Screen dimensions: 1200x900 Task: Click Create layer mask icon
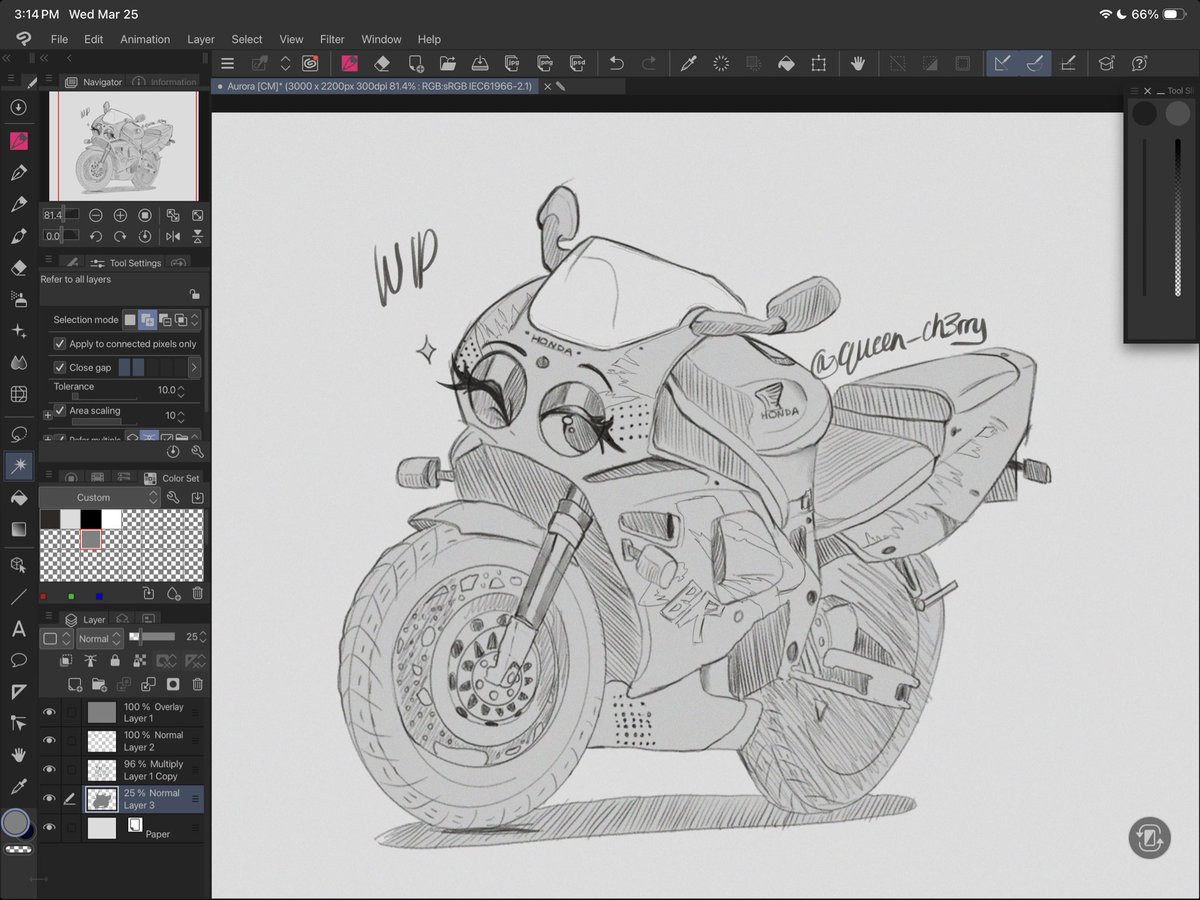point(172,685)
